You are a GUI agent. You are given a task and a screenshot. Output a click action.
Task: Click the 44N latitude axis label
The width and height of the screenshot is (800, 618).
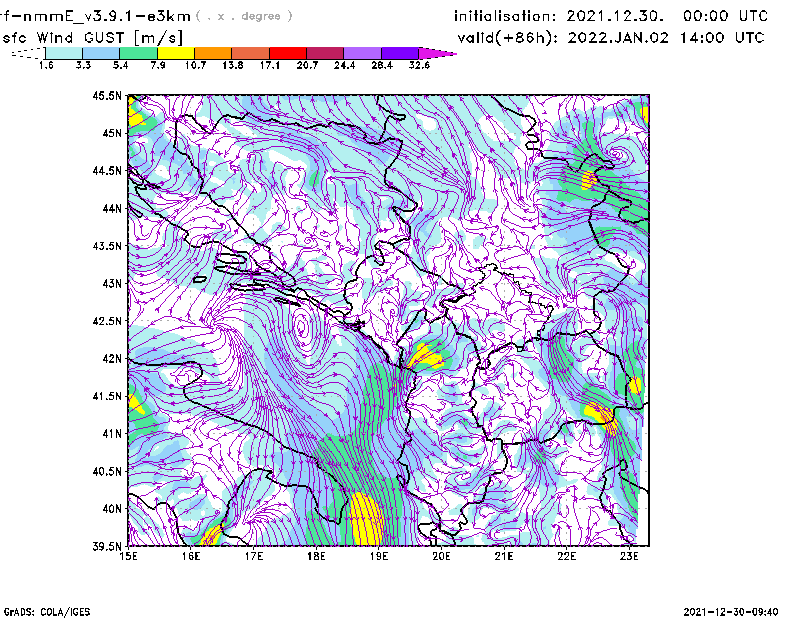coord(112,208)
